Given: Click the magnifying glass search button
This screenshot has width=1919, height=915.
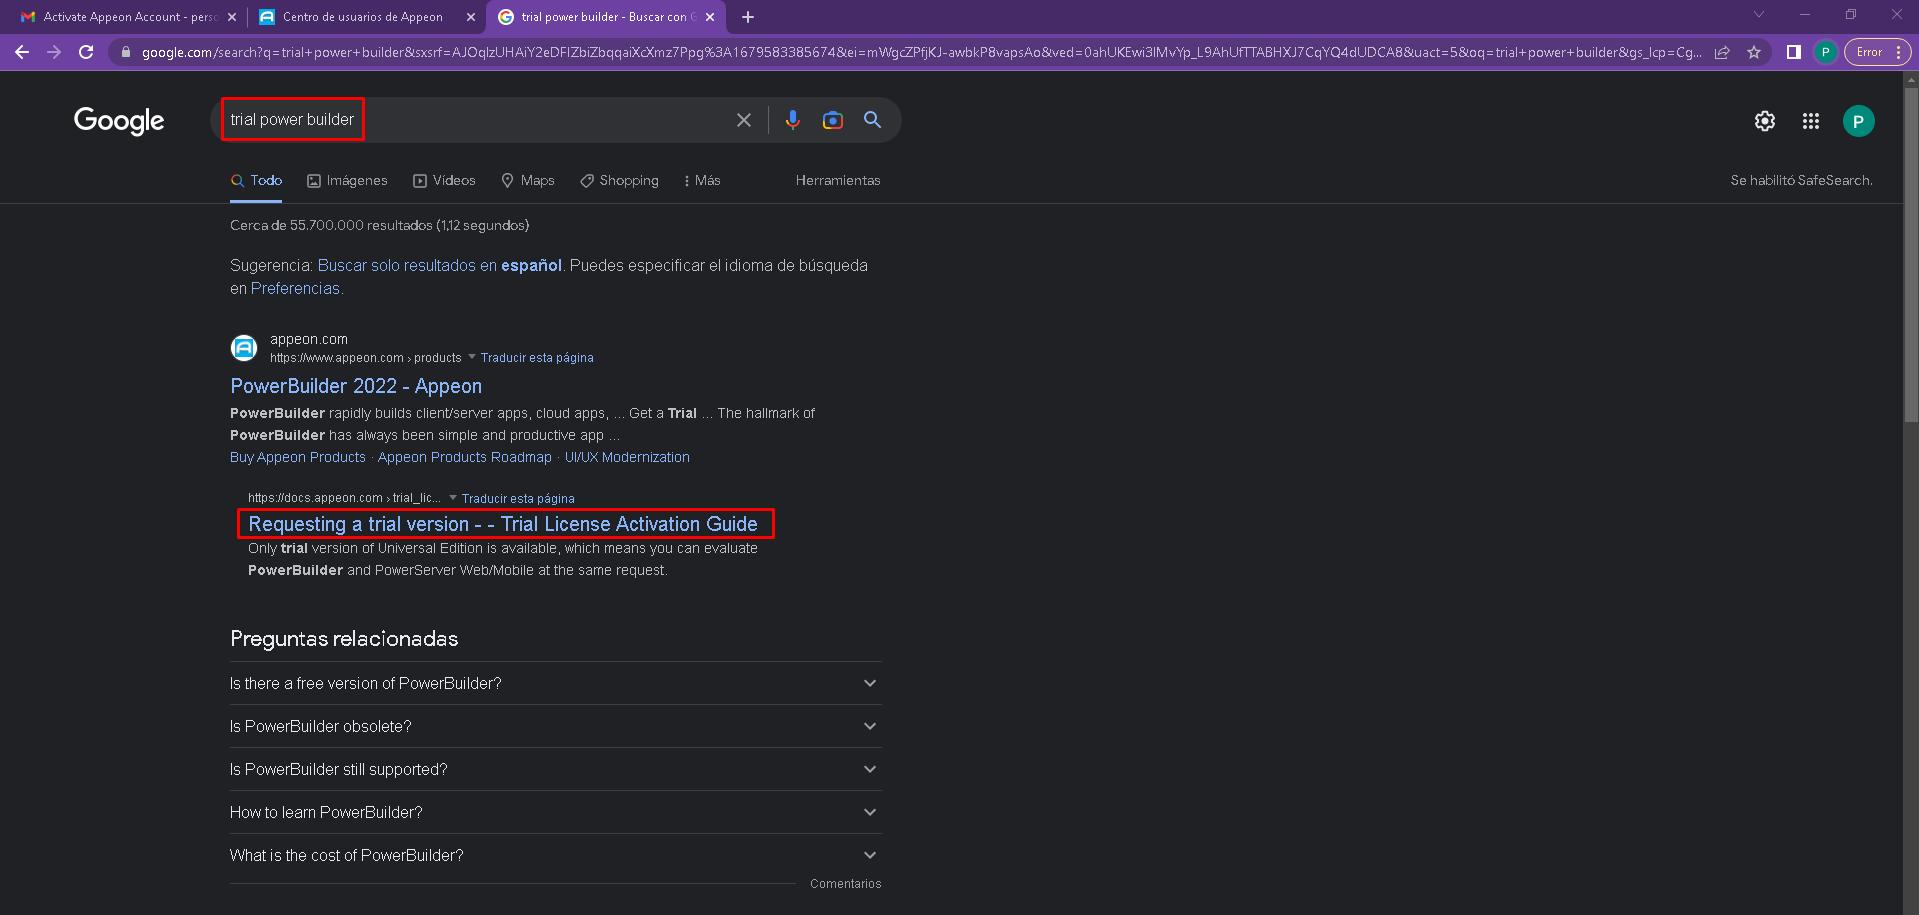Looking at the screenshot, I should pos(872,120).
